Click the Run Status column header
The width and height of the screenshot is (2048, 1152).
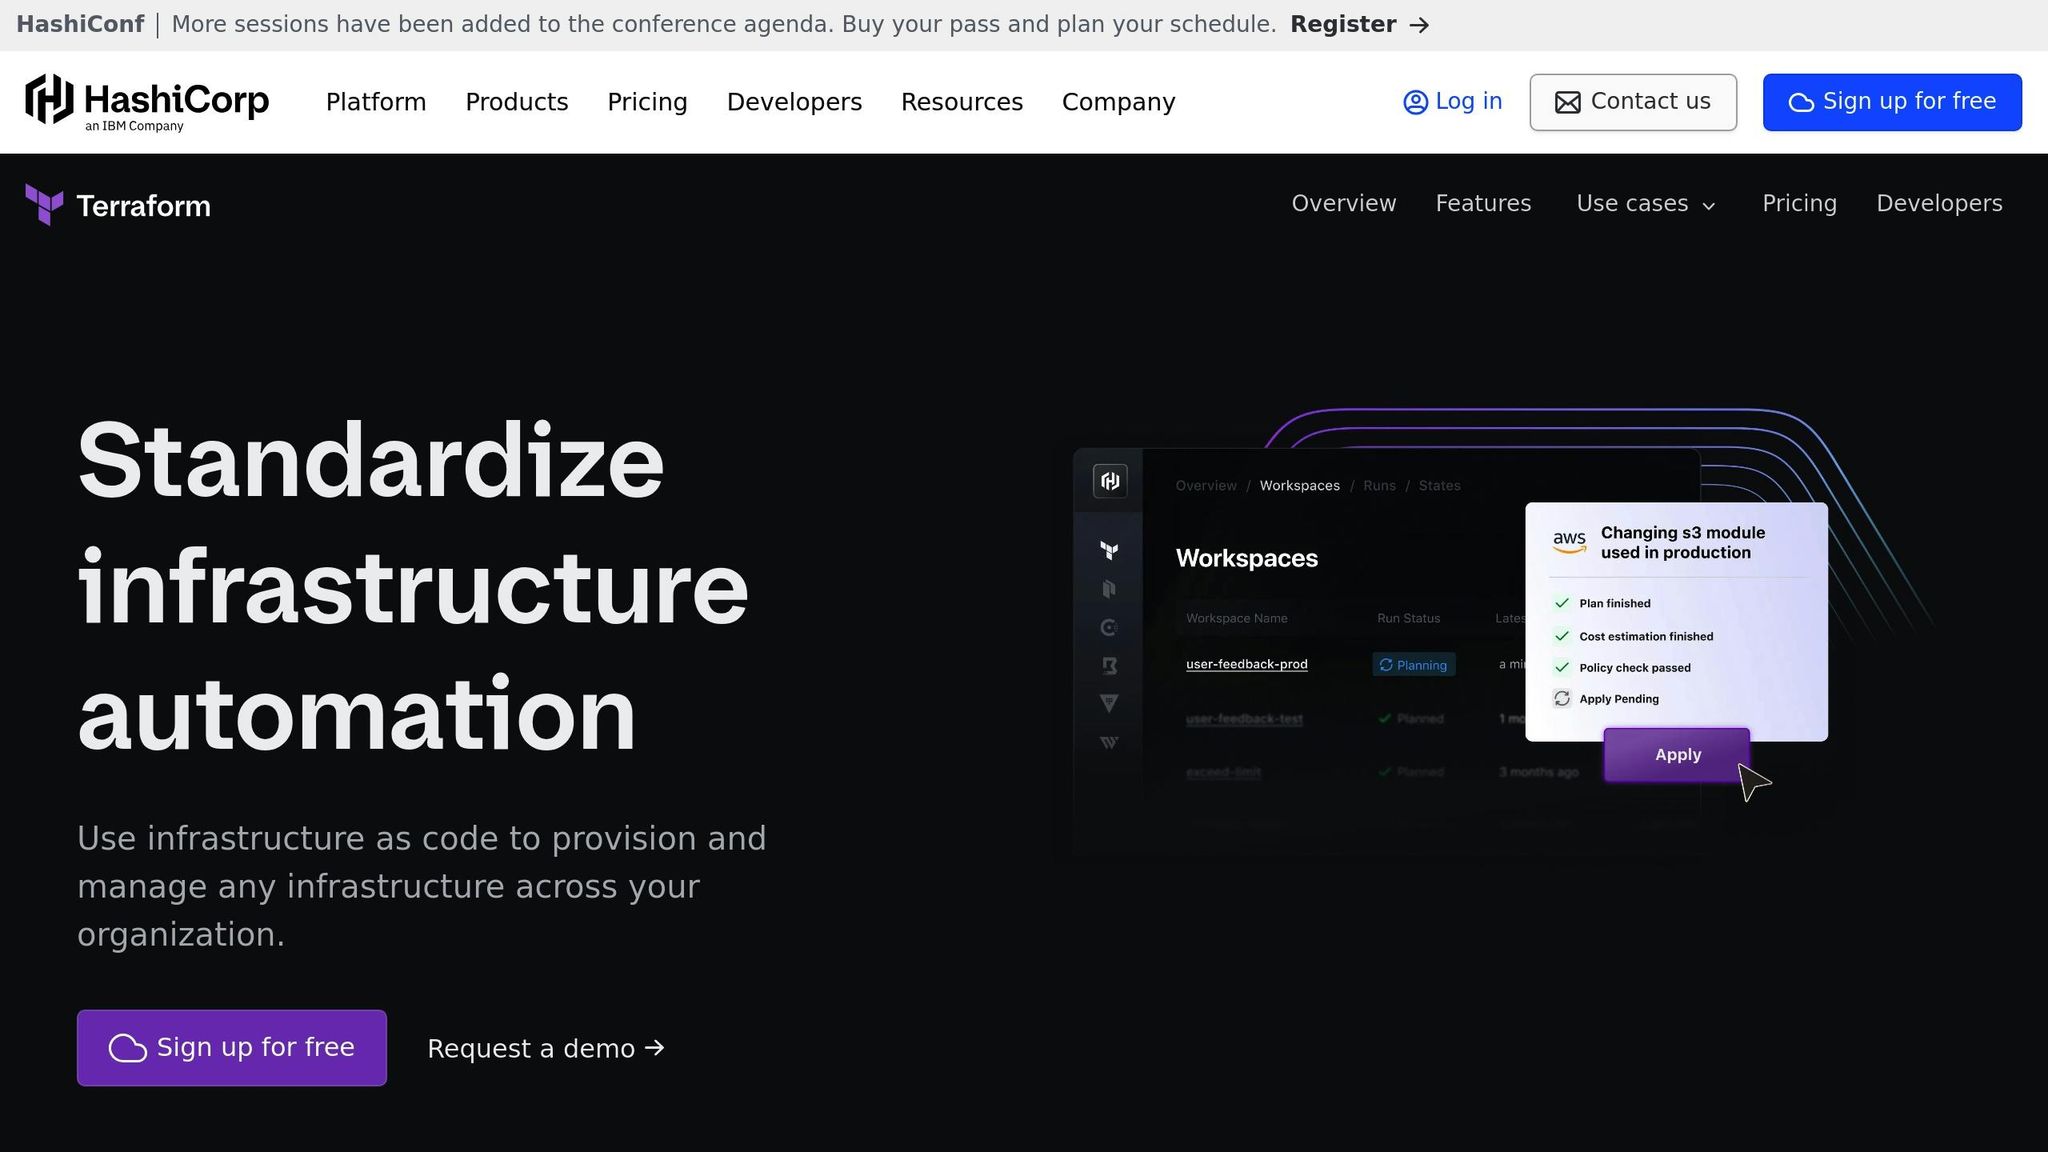(x=1408, y=618)
